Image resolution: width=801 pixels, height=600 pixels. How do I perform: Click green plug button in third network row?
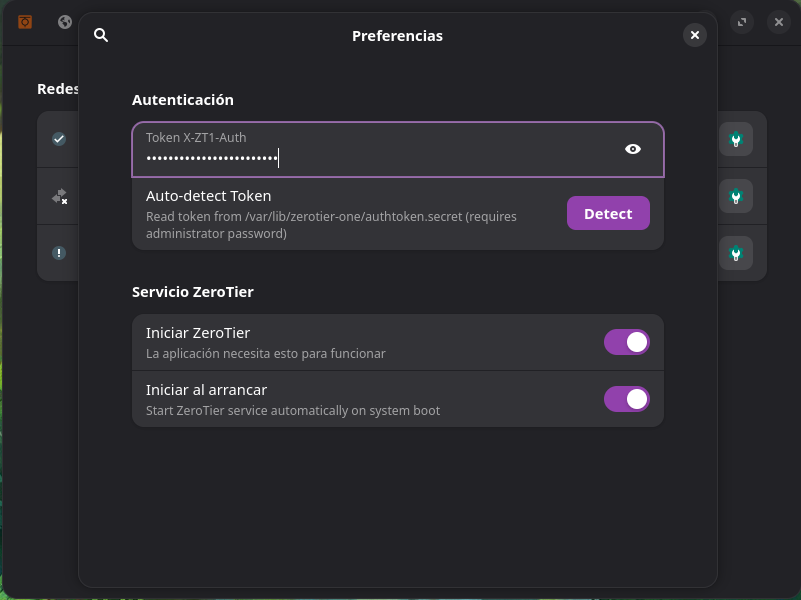[x=736, y=253]
